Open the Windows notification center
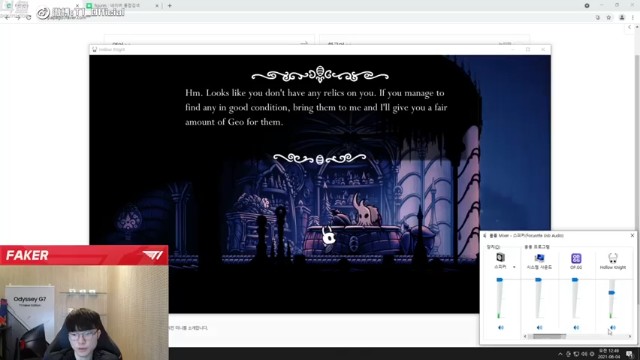The width and height of the screenshot is (640, 360). point(630,354)
